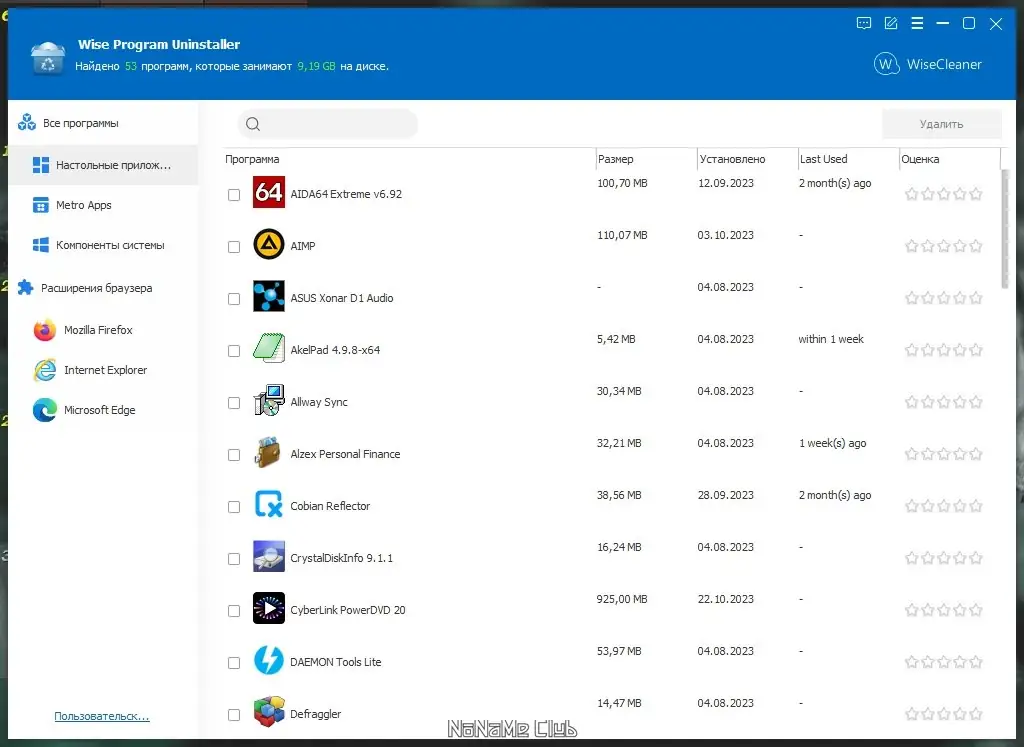
Task: Enable the CrystalDiskInfo 9.1.1 checkbox
Action: click(234, 559)
